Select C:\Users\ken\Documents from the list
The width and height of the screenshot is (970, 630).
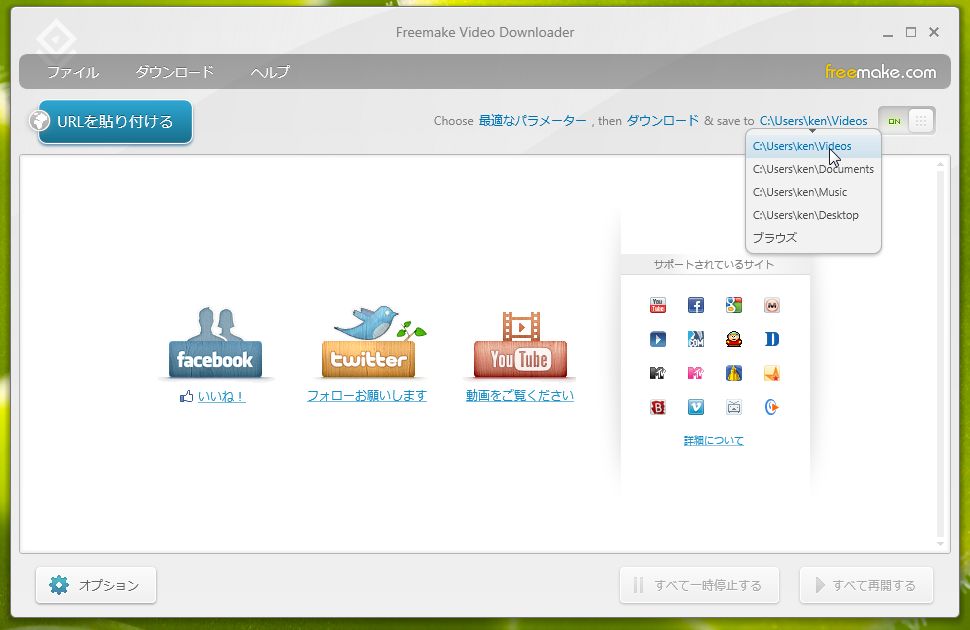(x=813, y=169)
